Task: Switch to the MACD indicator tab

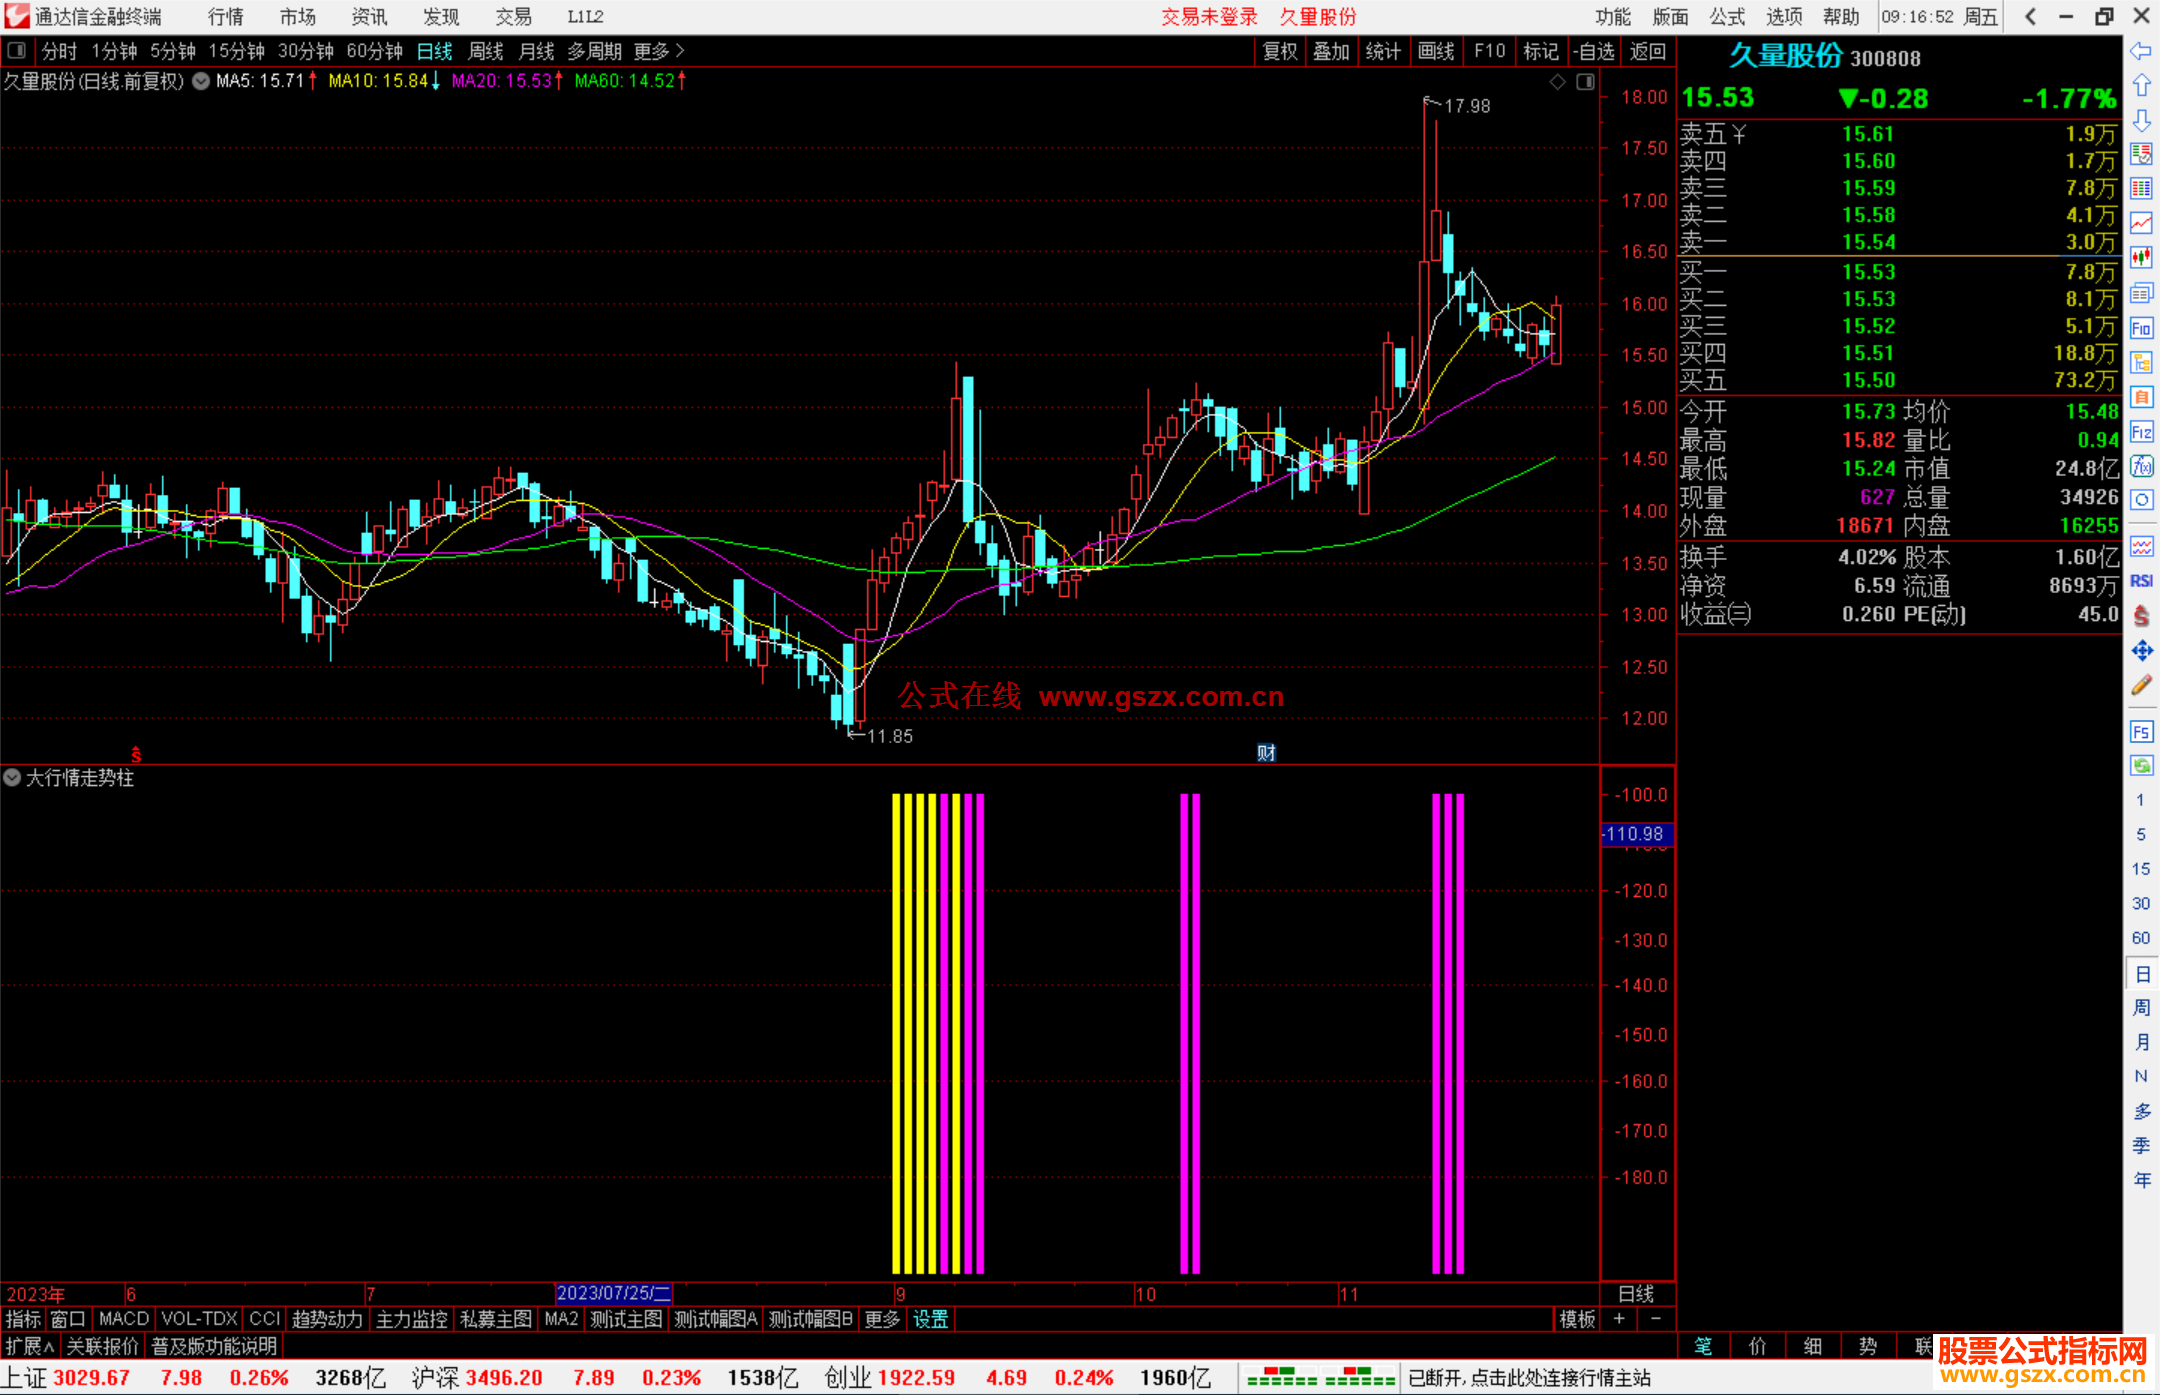Action: pos(124,1319)
